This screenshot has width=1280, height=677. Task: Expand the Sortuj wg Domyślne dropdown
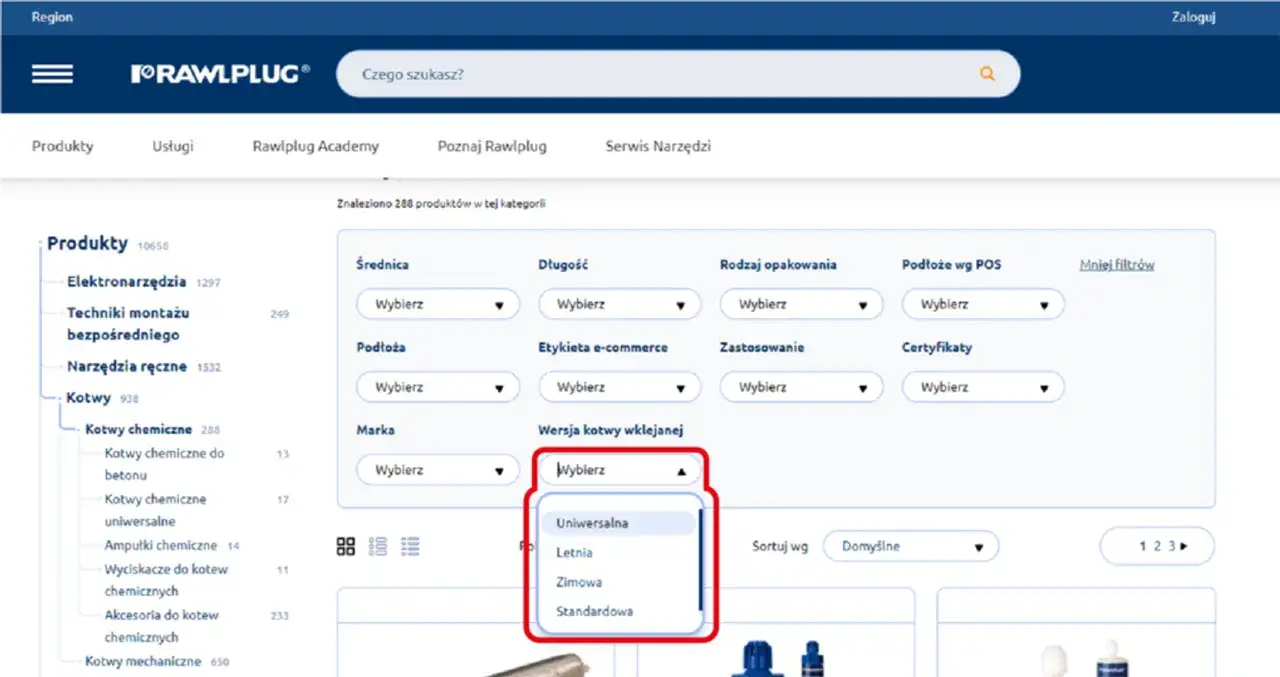[910, 547]
